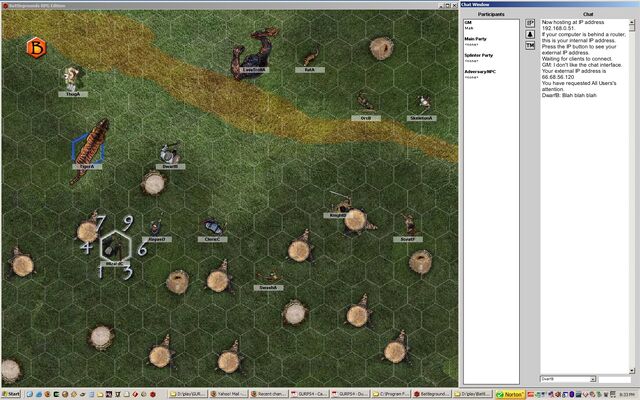Image resolution: width=640 pixels, height=400 pixels.
Task: Select the snake token near bottom center
Action: pyautogui.click(x=268, y=277)
